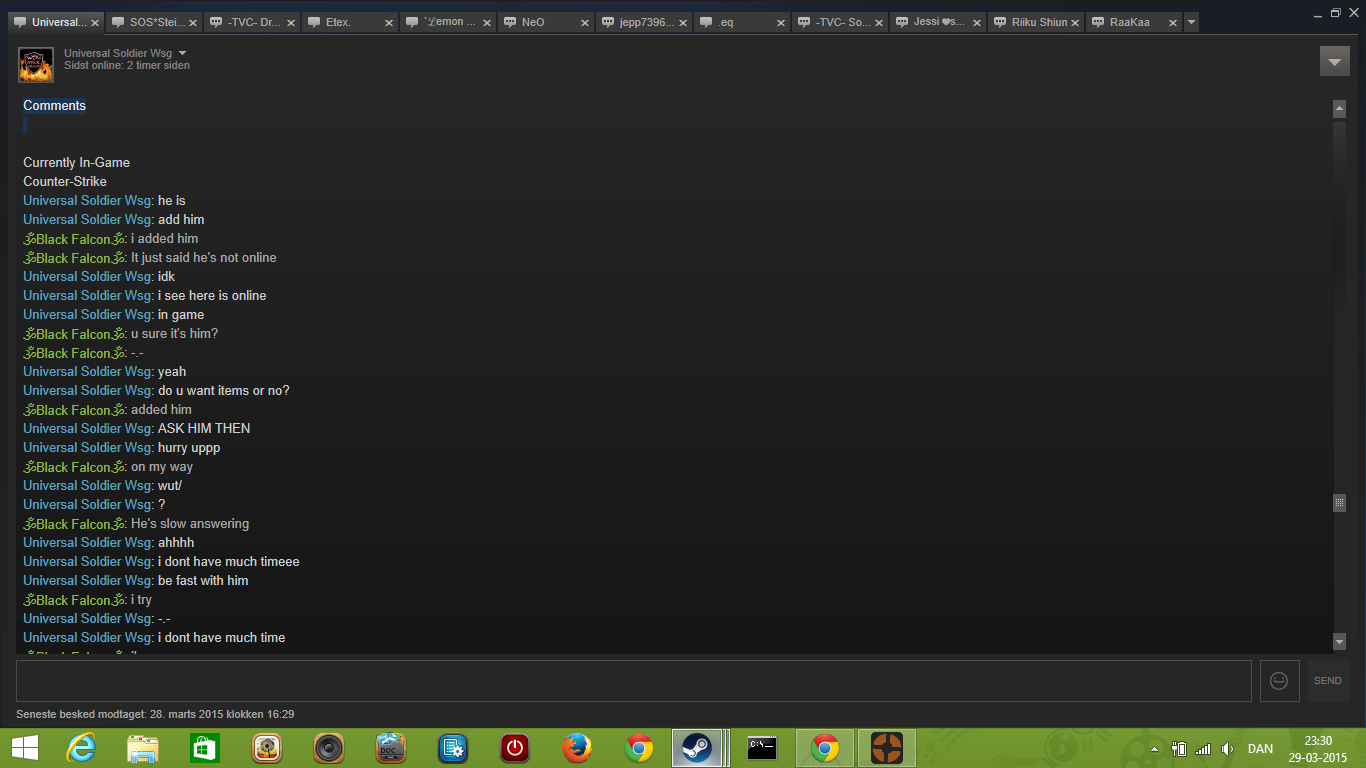Switch to the Command Prompt taskbar window
The width and height of the screenshot is (1366, 768).
(762, 748)
